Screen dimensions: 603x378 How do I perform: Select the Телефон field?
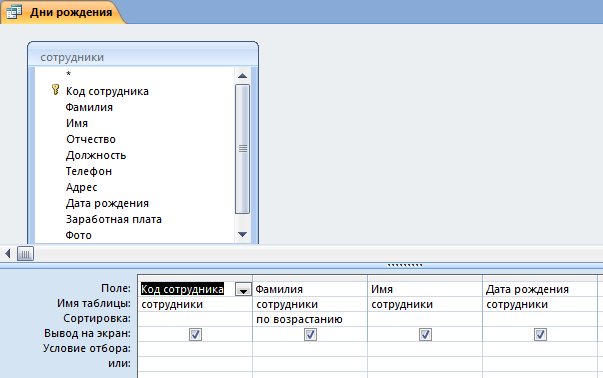point(88,171)
